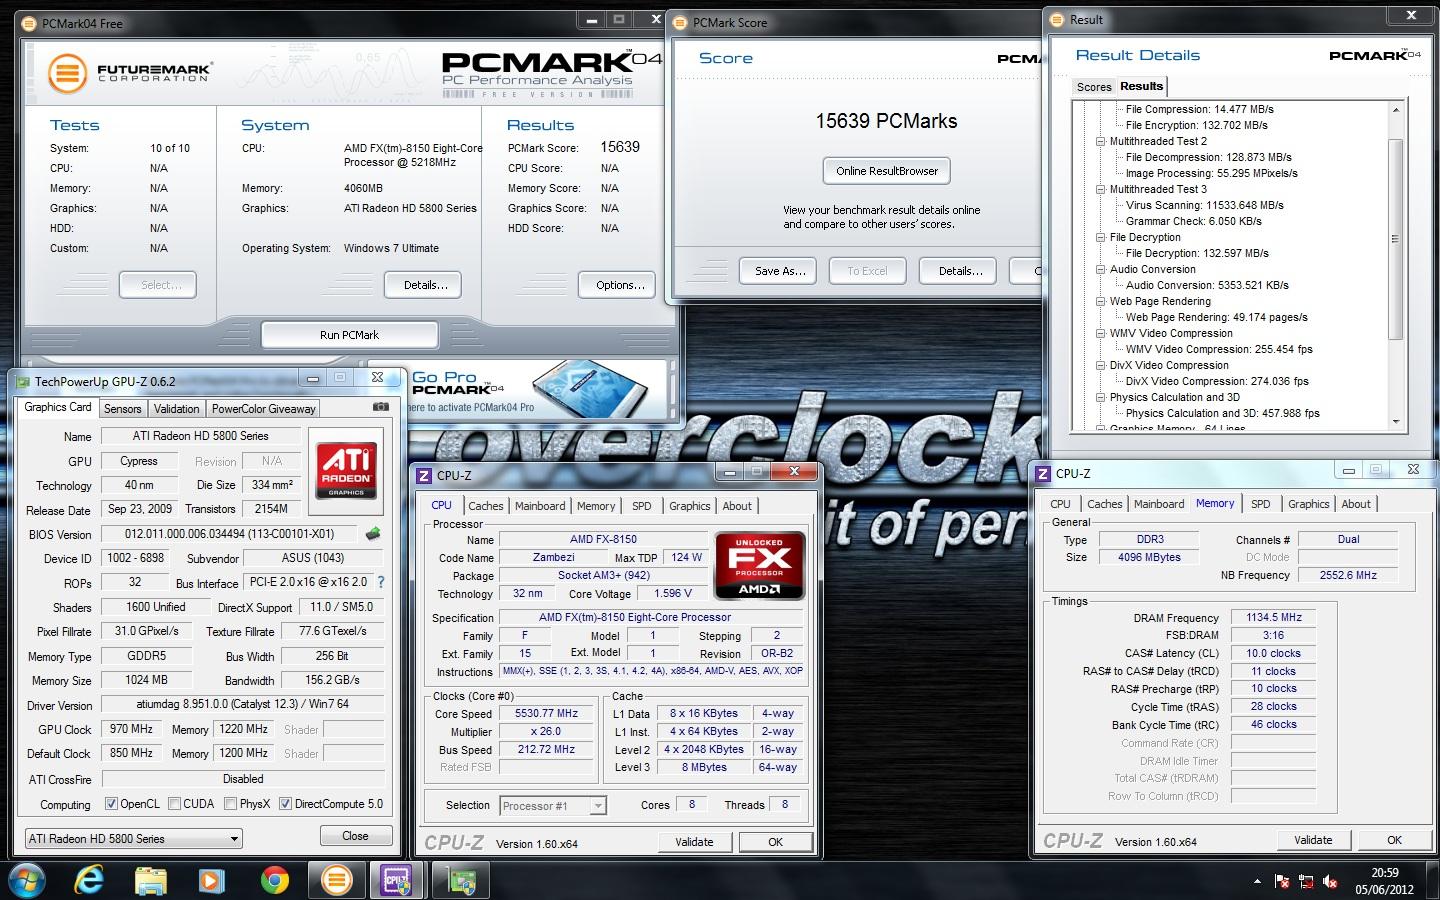Switch to Scores tab in Result window

(x=1094, y=87)
